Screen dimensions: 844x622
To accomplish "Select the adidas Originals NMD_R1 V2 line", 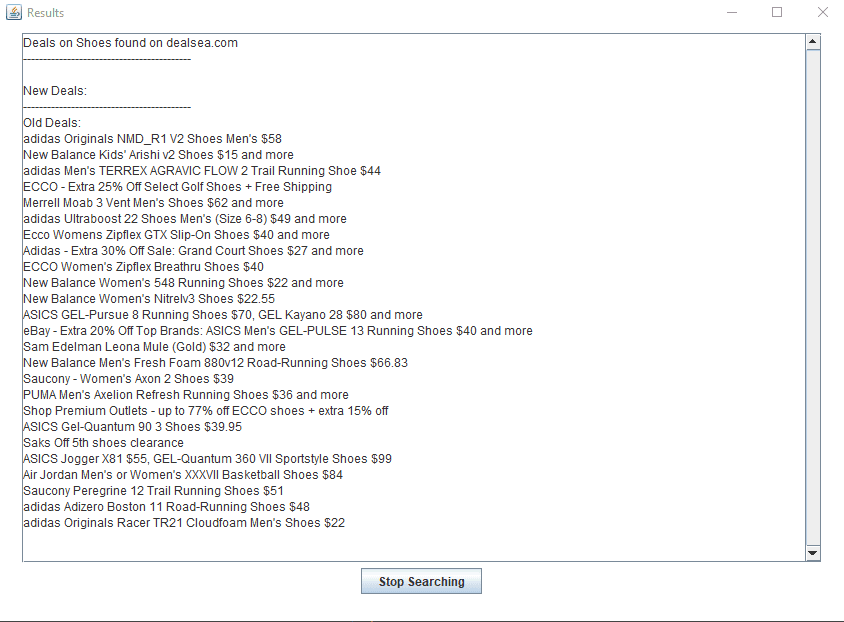I will [x=152, y=139].
